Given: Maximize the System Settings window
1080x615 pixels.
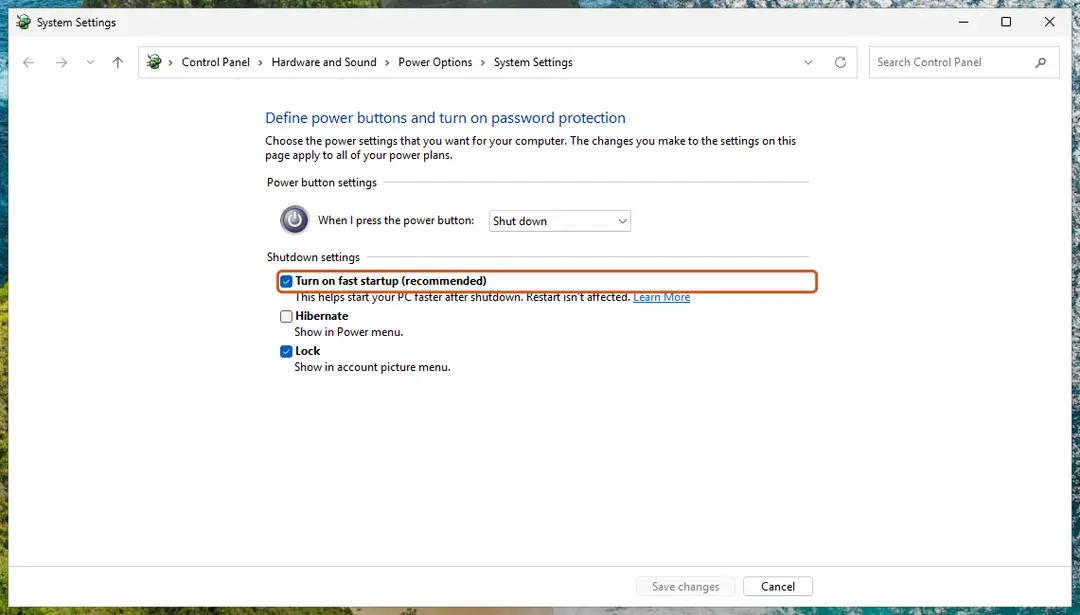Looking at the screenshot, I should [x=1006, y=22].
